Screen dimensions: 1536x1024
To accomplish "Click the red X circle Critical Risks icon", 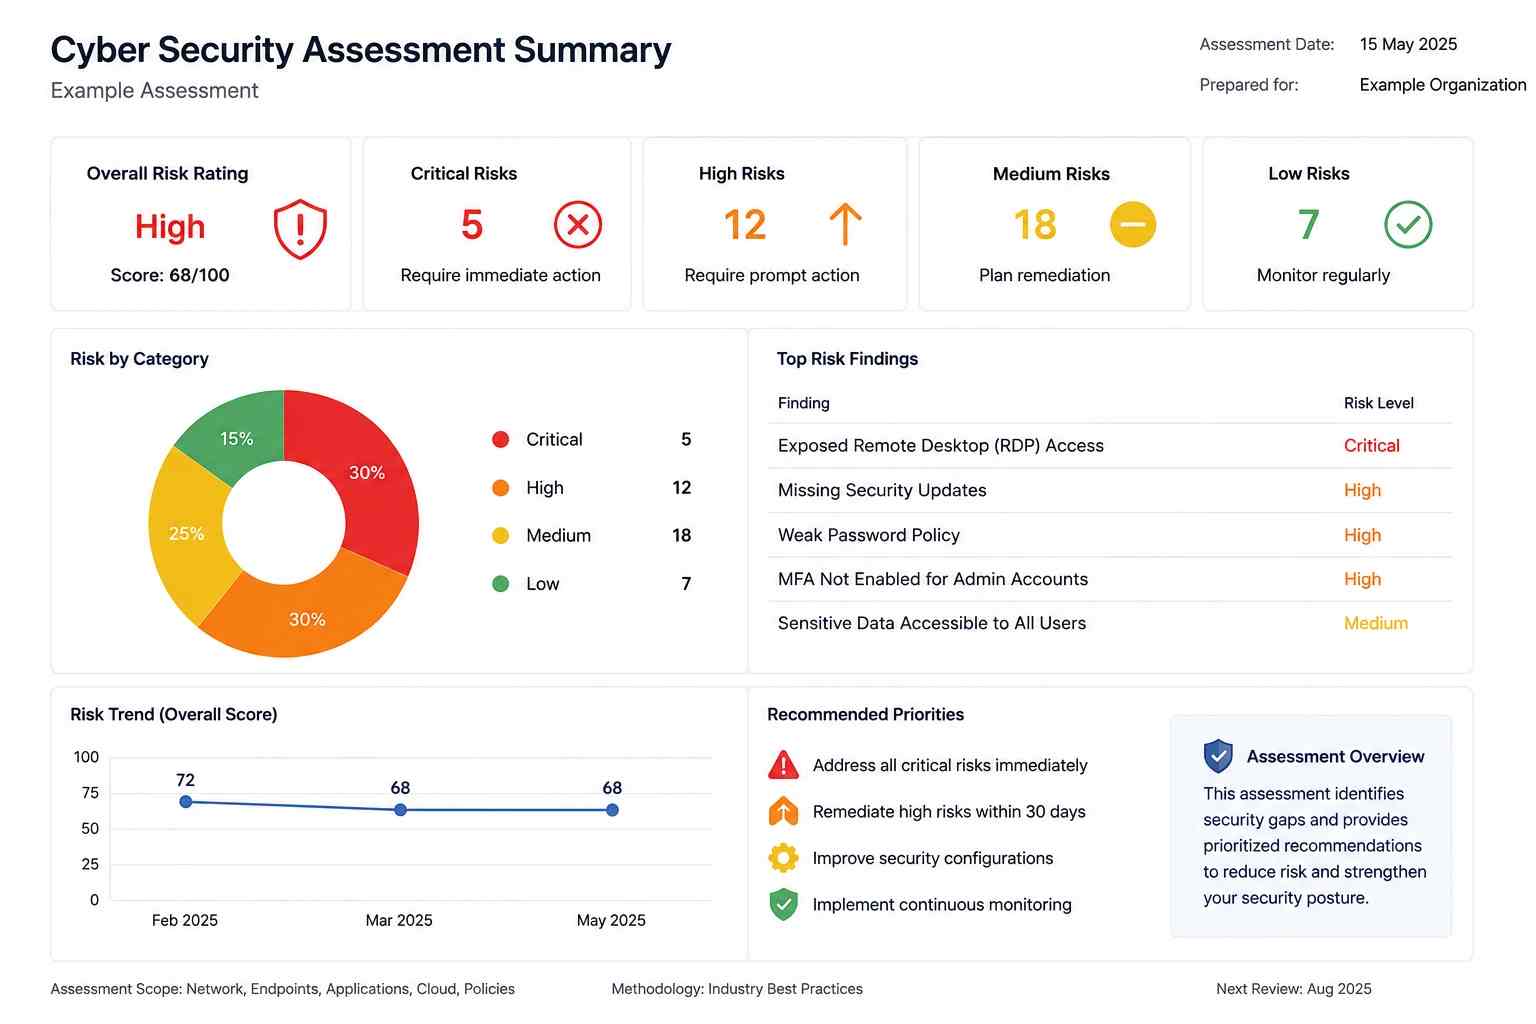I will (x=578, y=224).
